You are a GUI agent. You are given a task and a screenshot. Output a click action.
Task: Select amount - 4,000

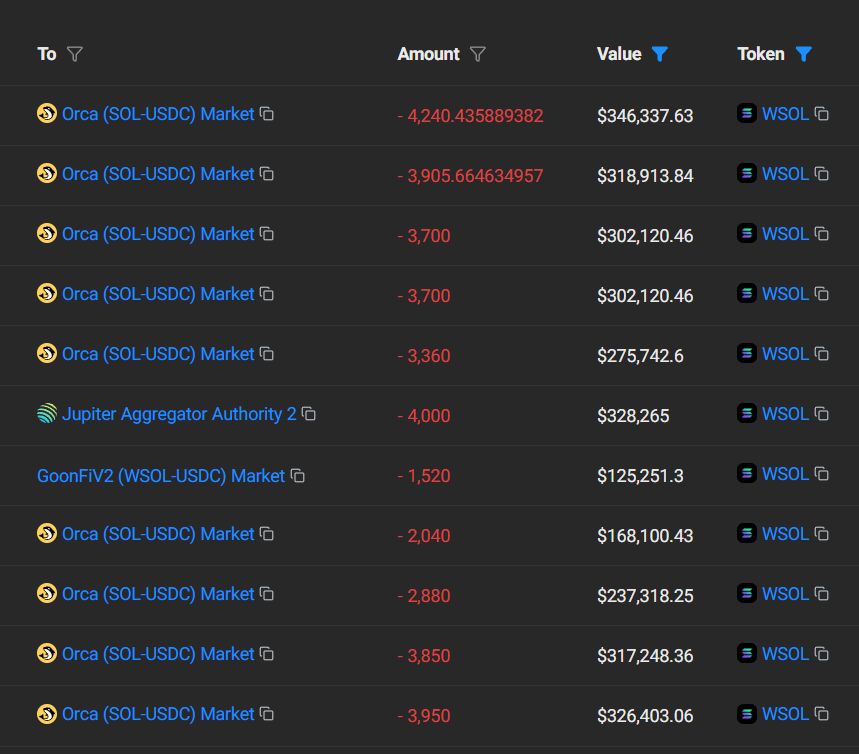click(424, 416)
